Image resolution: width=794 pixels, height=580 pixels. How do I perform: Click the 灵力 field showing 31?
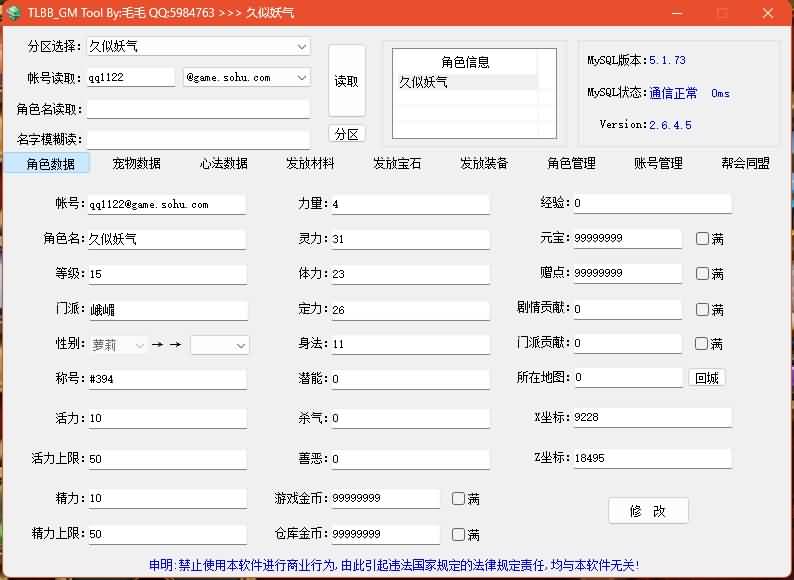click(411, 239)
